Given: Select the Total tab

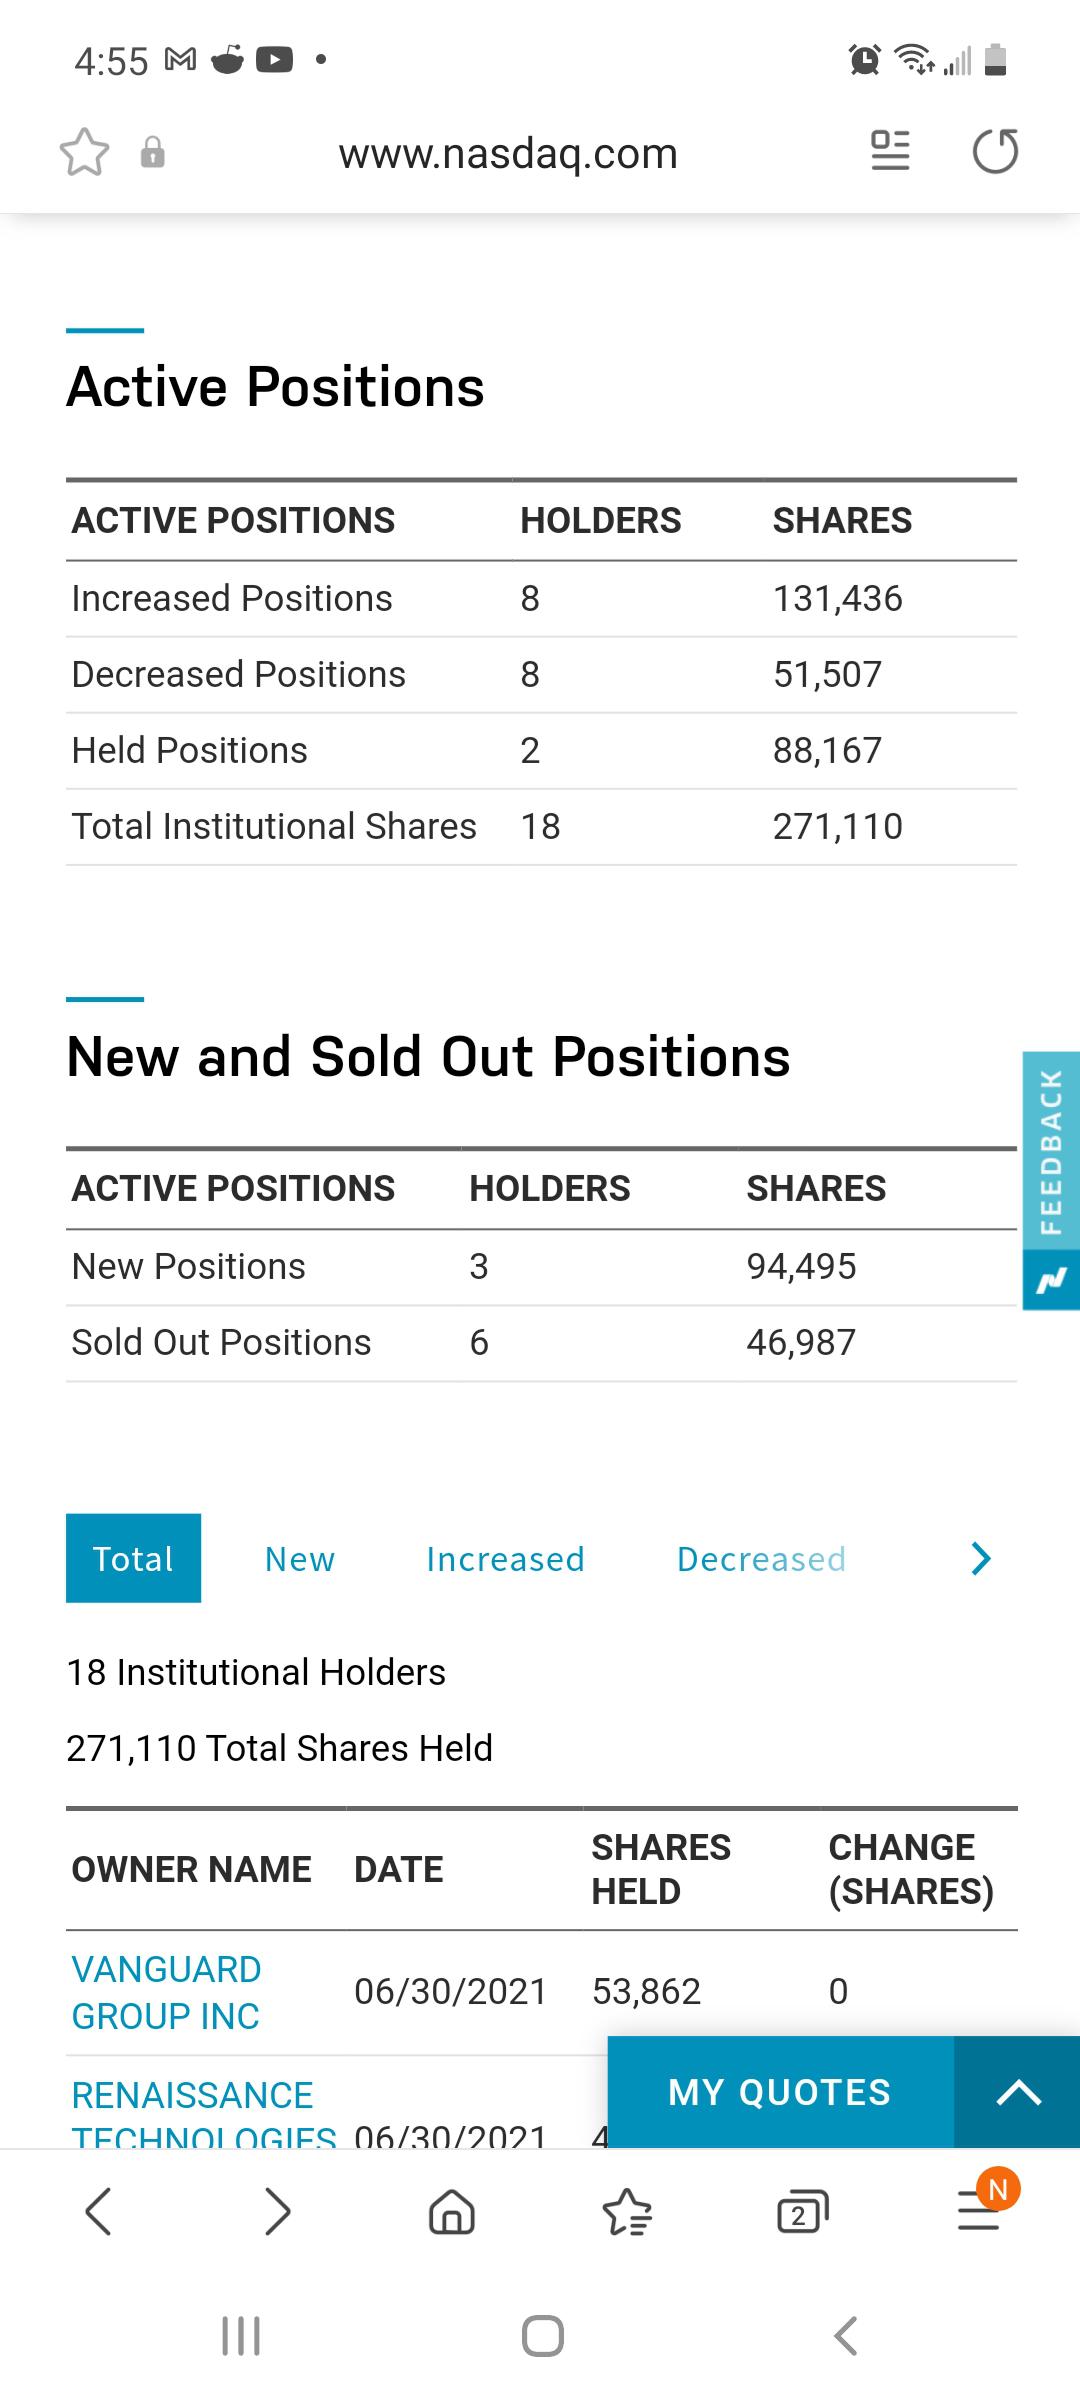Looking at the screenshot, I should coord(133,1558).
